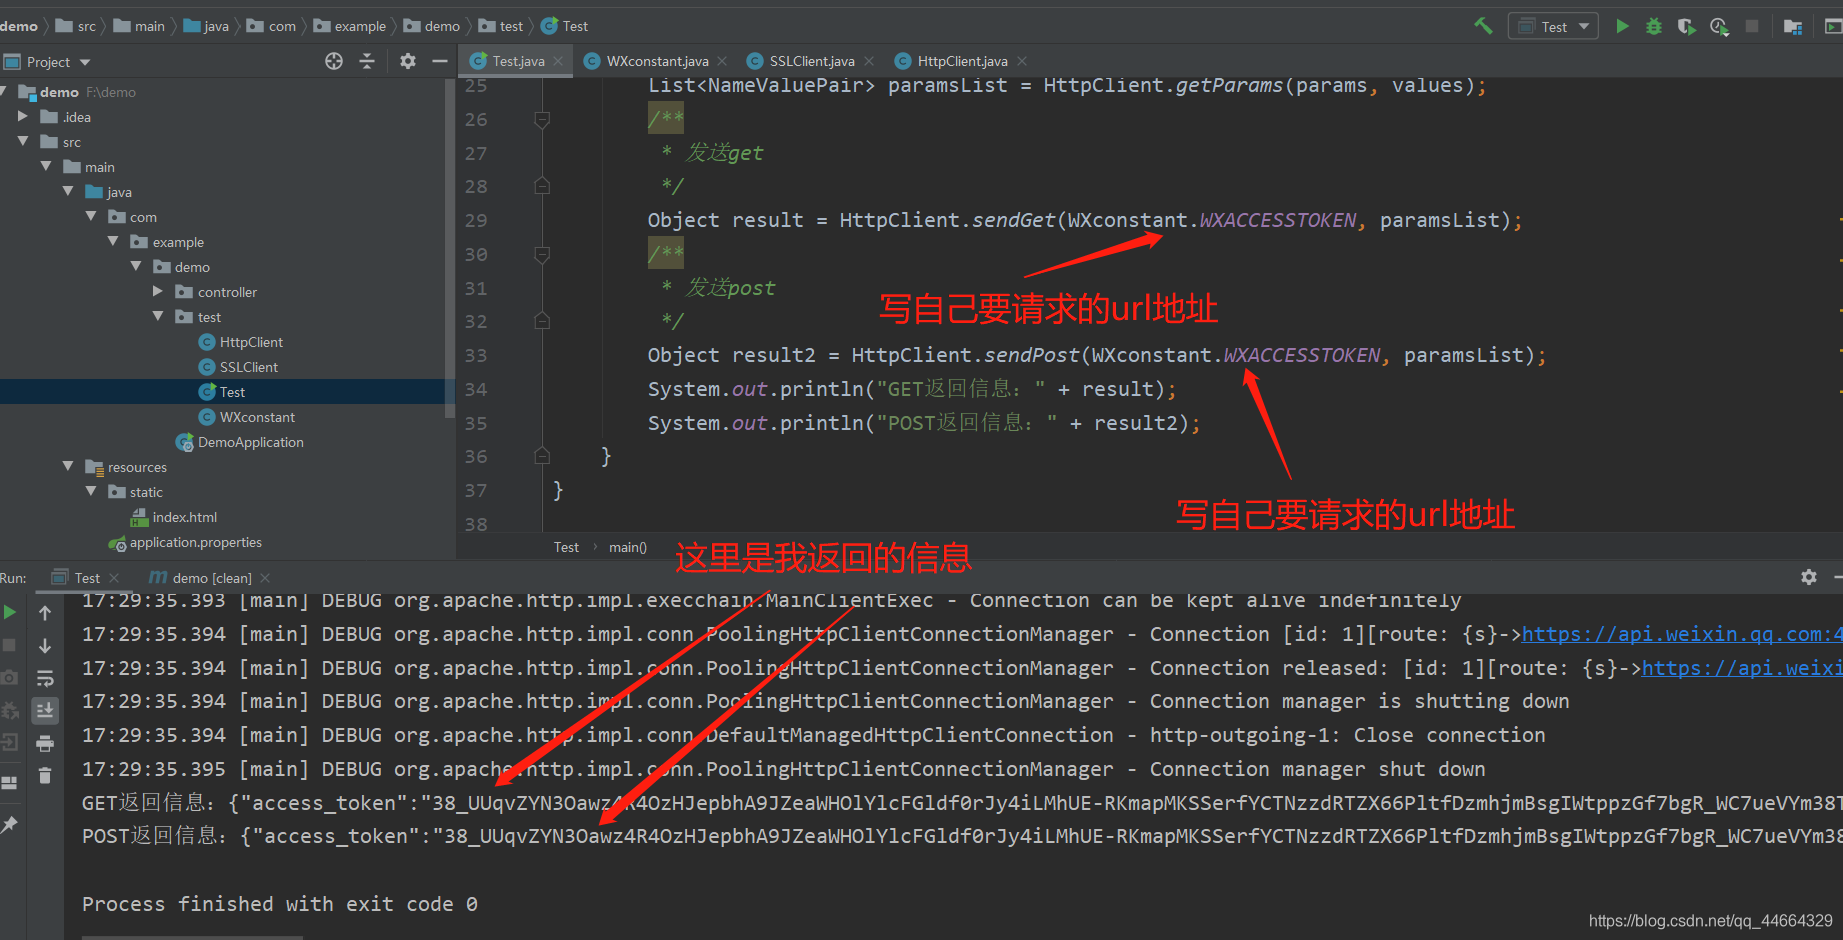
Task: Click the Locate in project crosshair icon
Action: [x=334, y=61]
